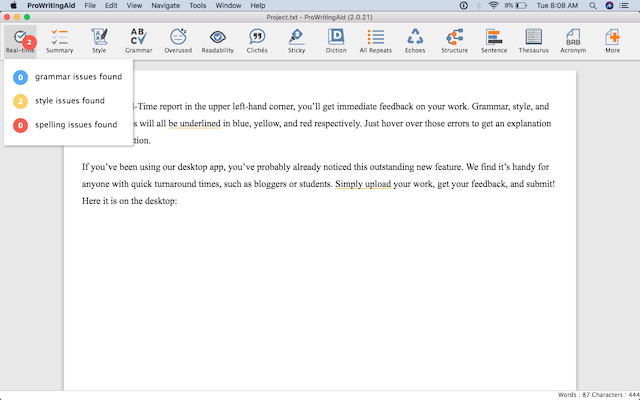This screenshot has height=400, width=640.
Task: Click the blue grammar issues count circle
Action: pos(20,77)
